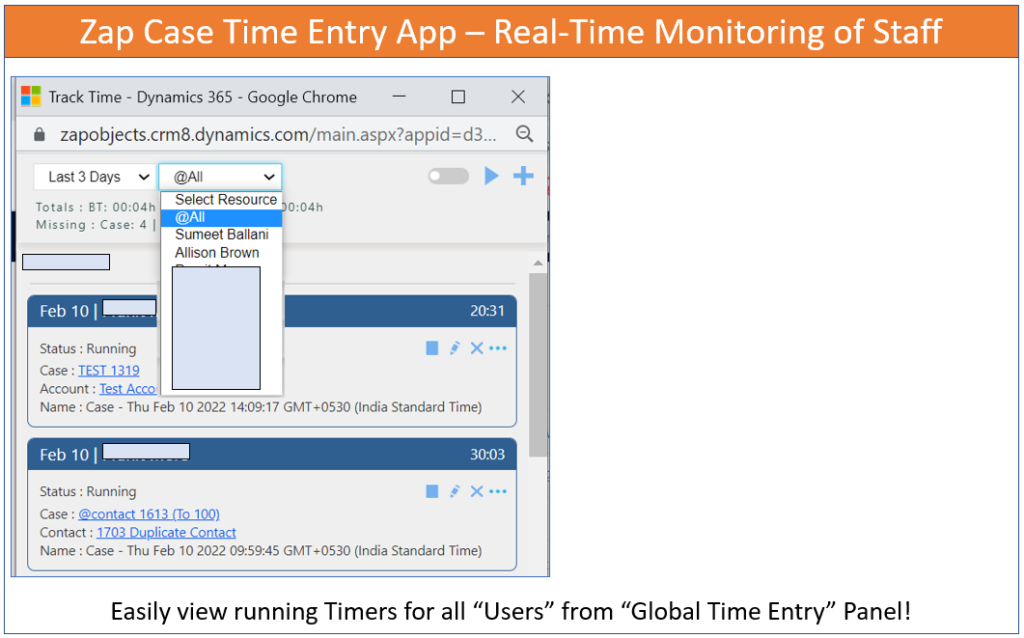This screenshot has width=1024, height=638.
Task: Click the Microsoft logo in title bar
Action: 31,96
